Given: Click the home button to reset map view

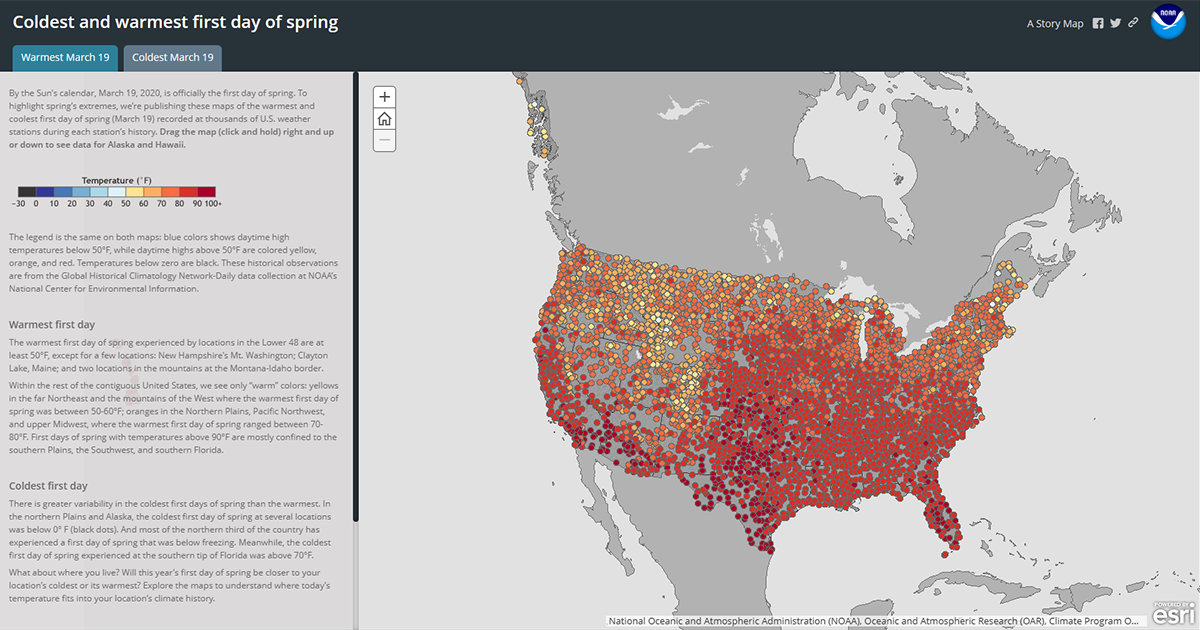Looking at the screenshot, I should pos(384,118).
